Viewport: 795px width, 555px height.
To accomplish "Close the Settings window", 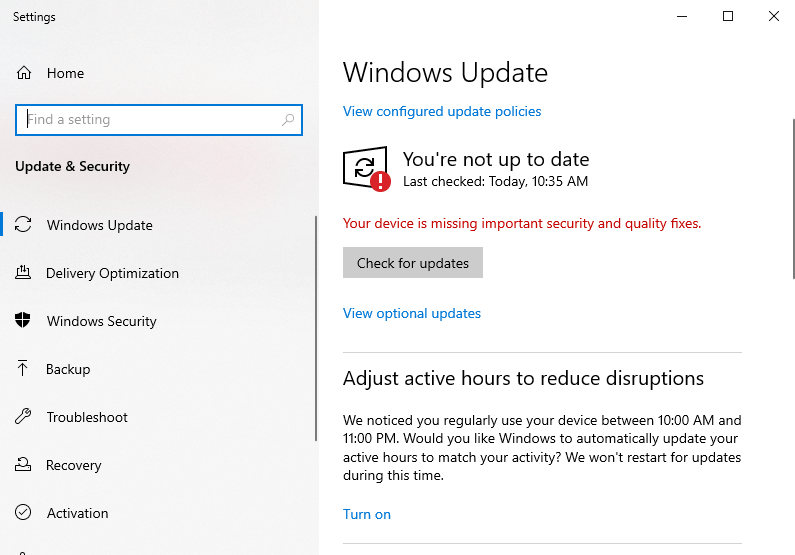I will tap(773, 16).
